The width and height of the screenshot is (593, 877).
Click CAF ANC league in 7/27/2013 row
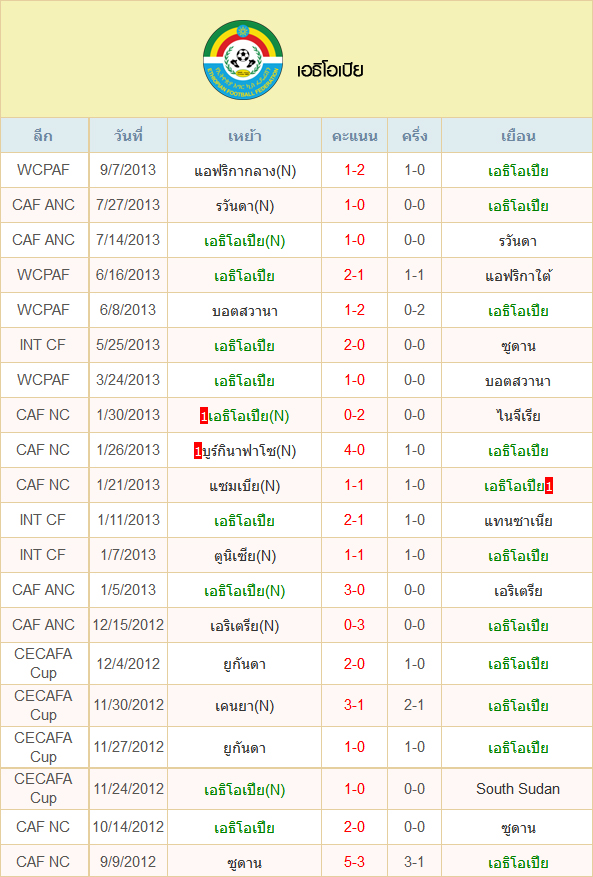(44, 205)
